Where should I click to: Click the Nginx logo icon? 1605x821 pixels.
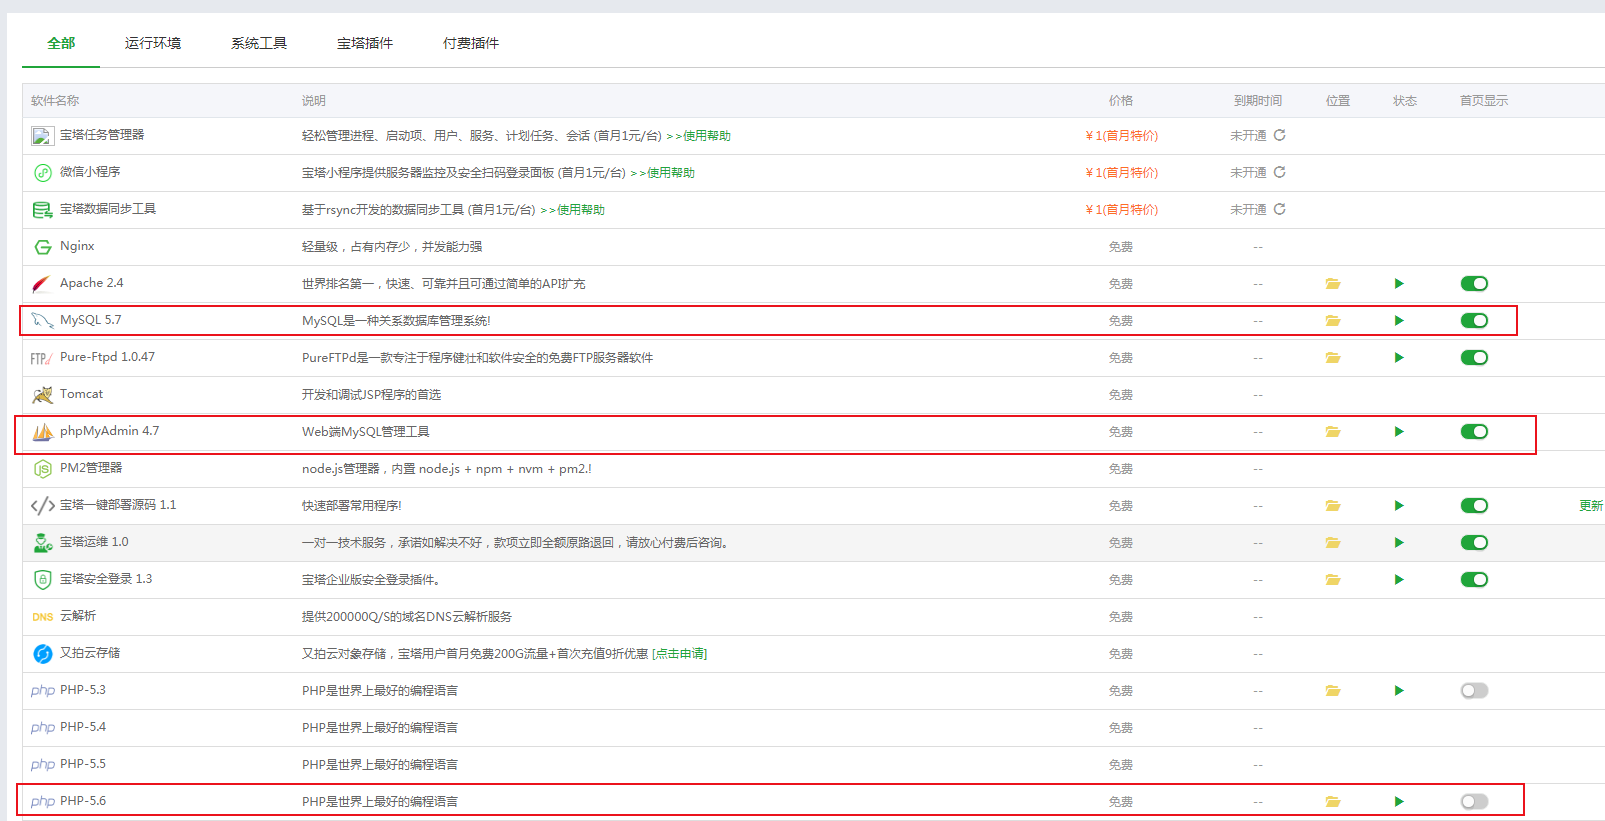coord(43,247)
